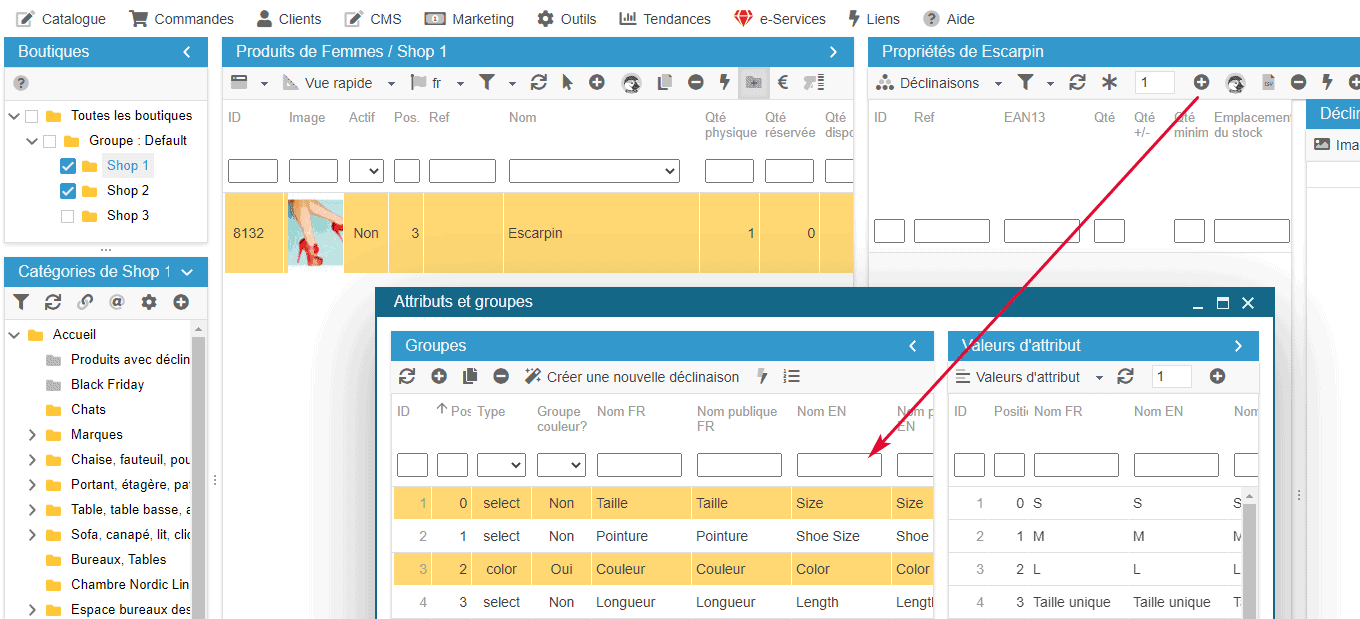
Task: Click Créer une nouvelle déclinaison button
Action: (632, 377)
